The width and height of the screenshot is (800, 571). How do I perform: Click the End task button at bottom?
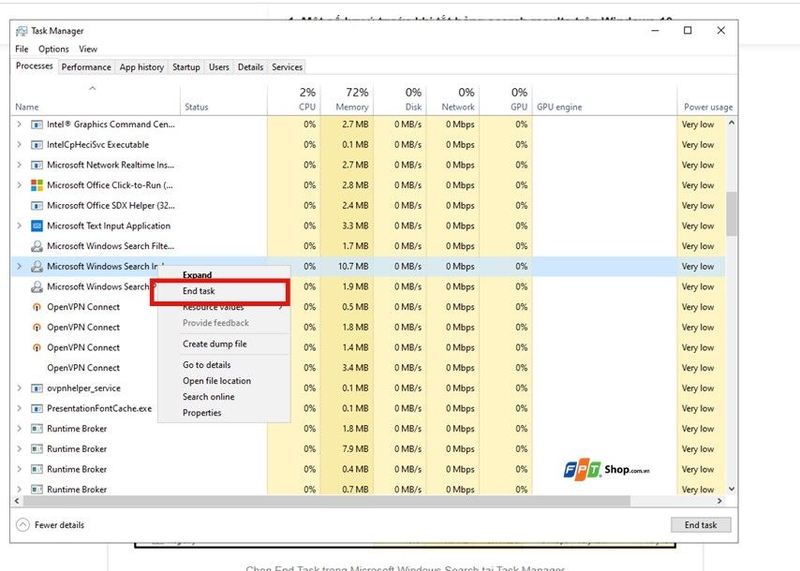[x=701, y=525]
